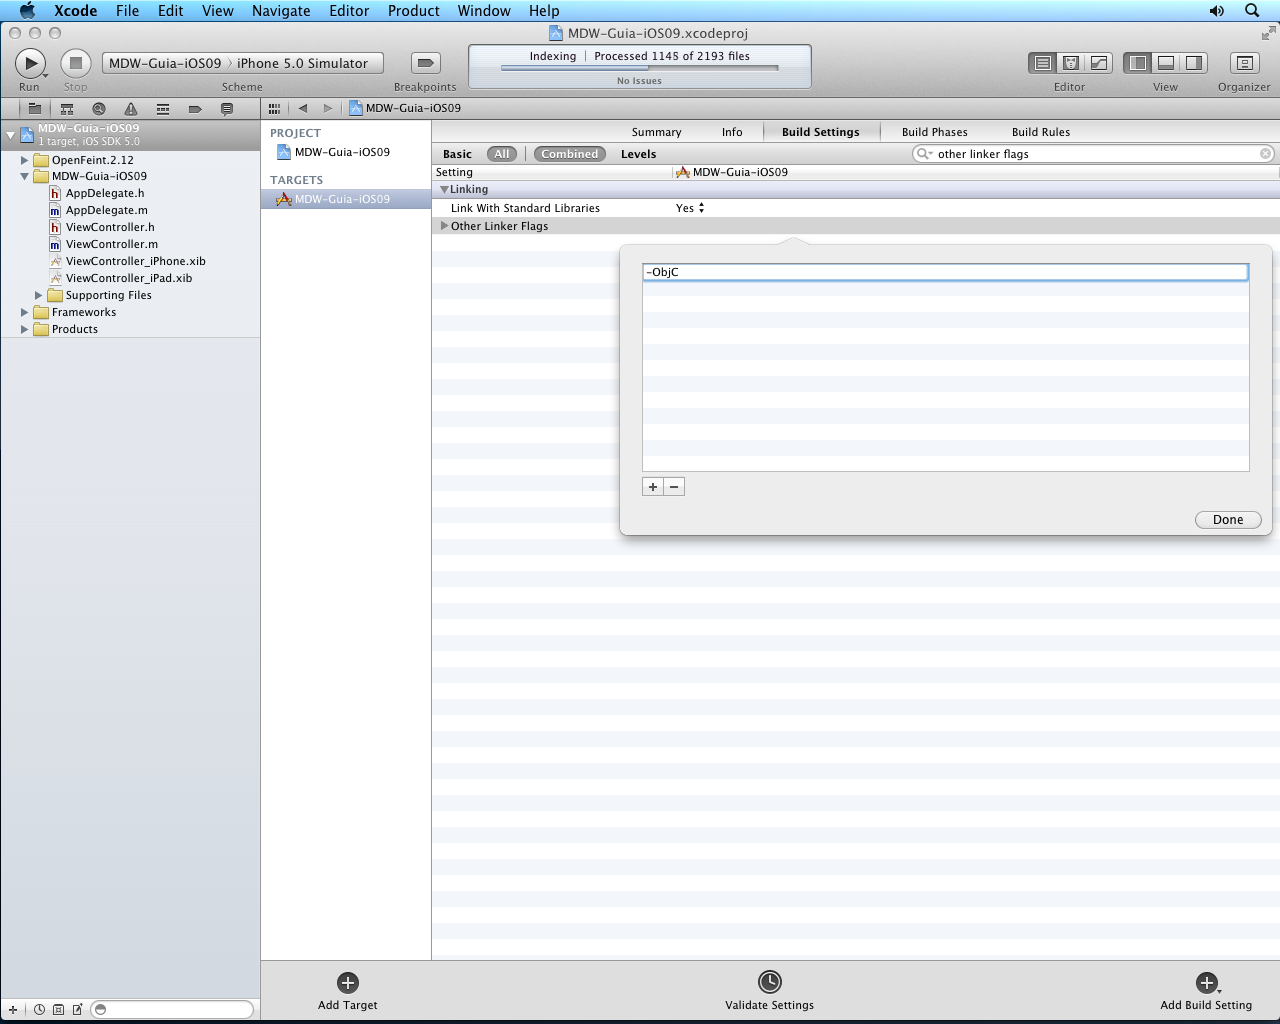
Task: Show the Symbol navigator
Action: [67, 108]
